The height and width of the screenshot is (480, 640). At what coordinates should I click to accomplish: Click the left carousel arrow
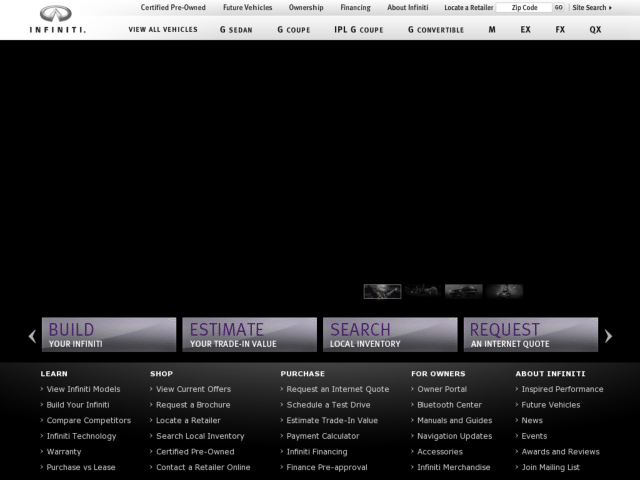click(x=32, y=336)
